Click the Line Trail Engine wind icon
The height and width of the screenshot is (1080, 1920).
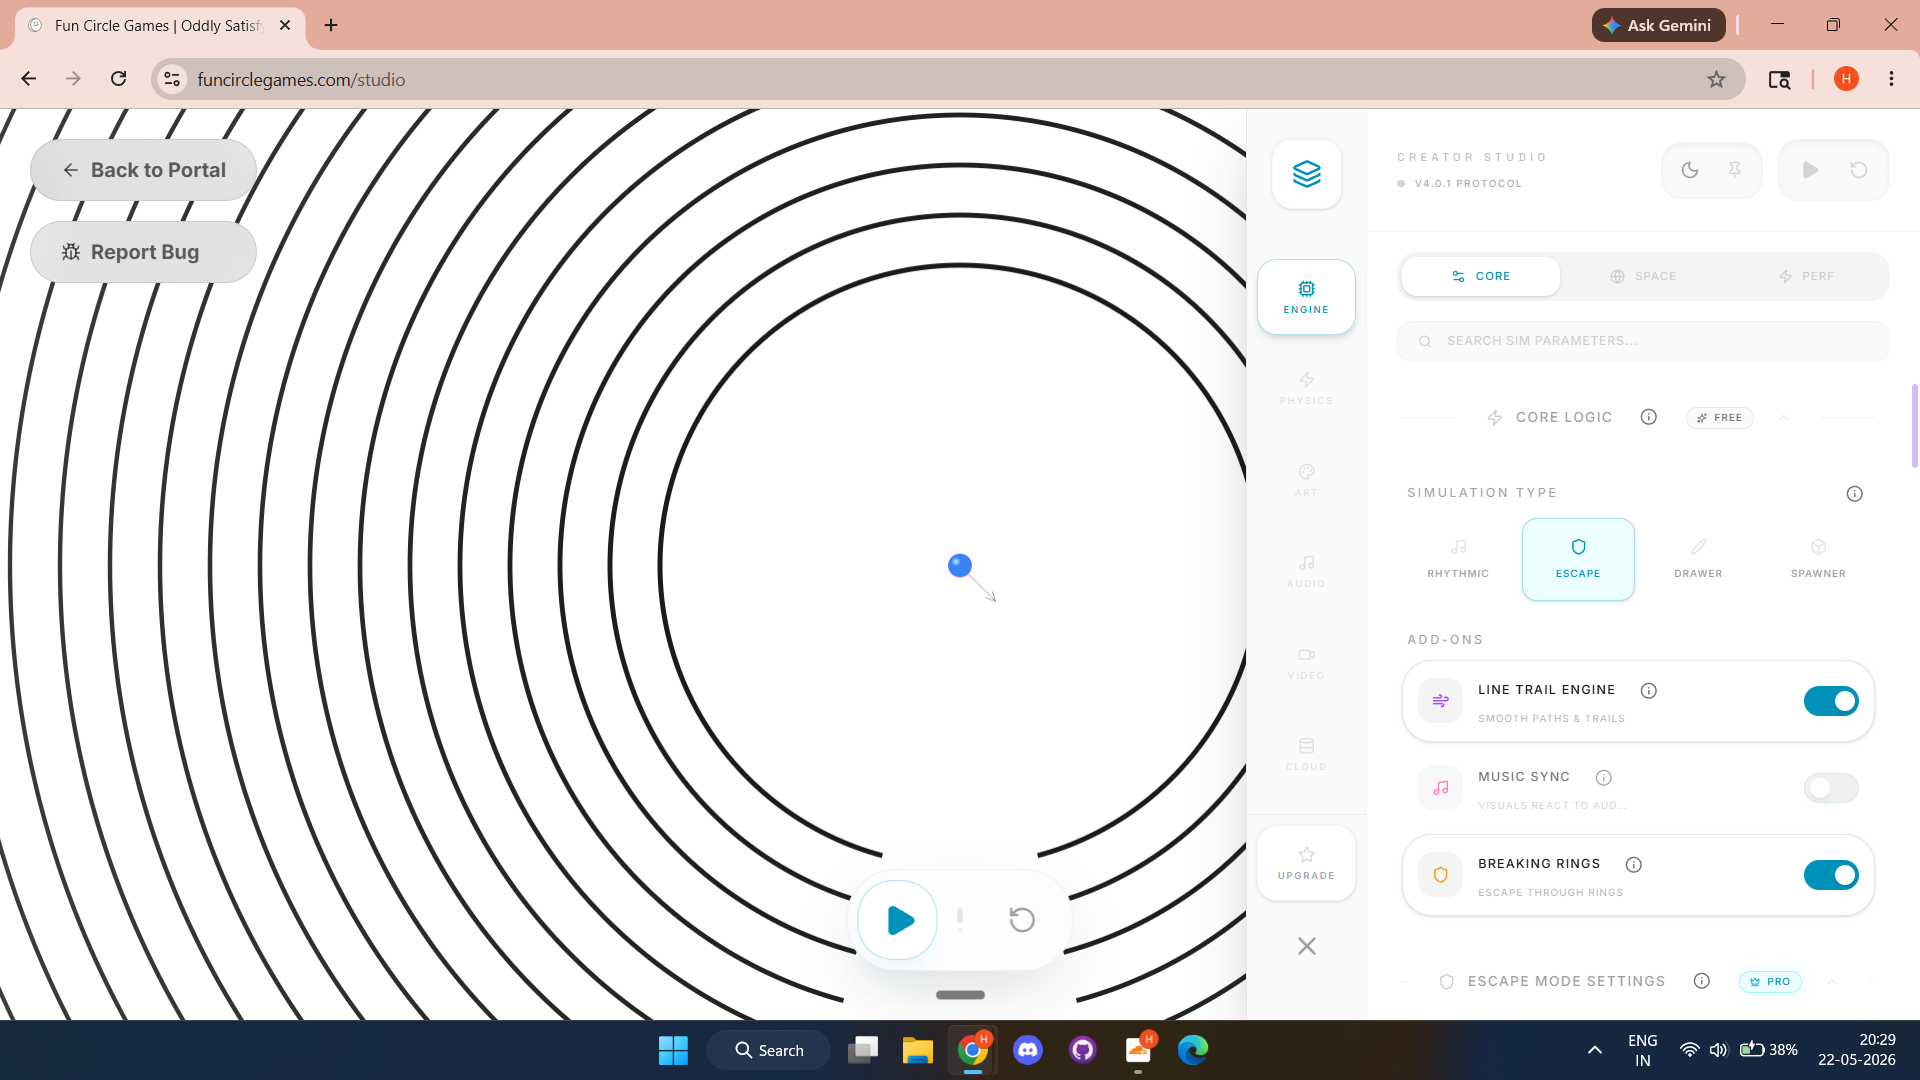click(1440, 701)
